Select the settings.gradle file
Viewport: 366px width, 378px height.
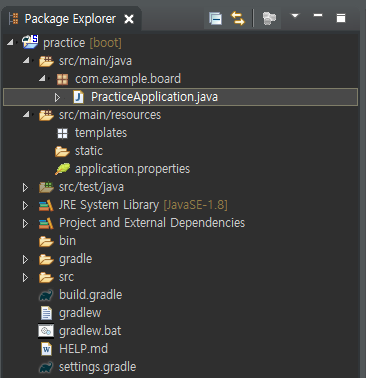pyautogui.click(x=97, y=367)
